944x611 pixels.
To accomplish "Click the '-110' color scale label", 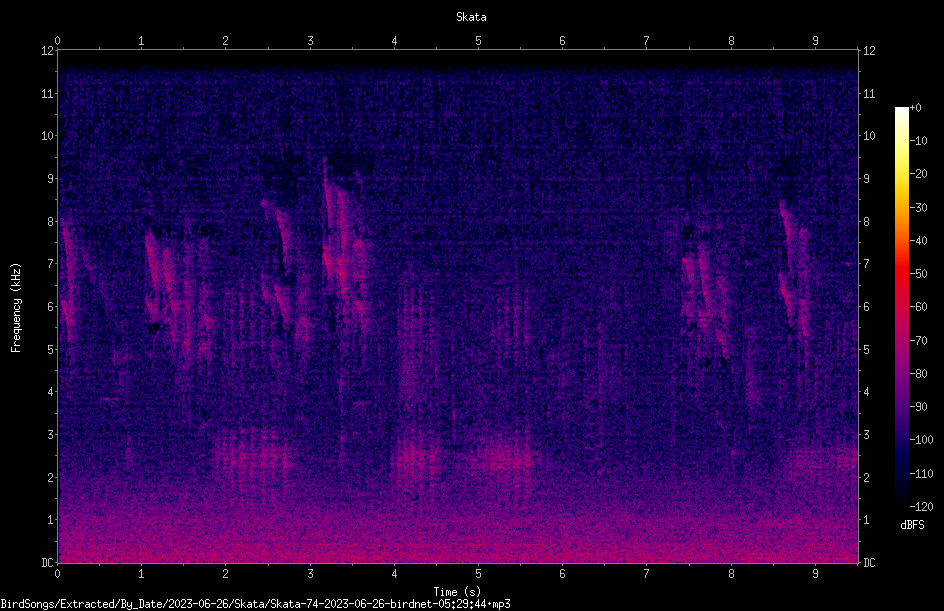I will click(921, 474).
